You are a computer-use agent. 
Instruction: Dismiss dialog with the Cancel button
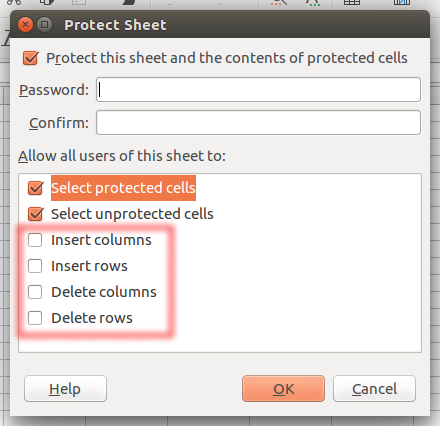(x=374, y=389)
